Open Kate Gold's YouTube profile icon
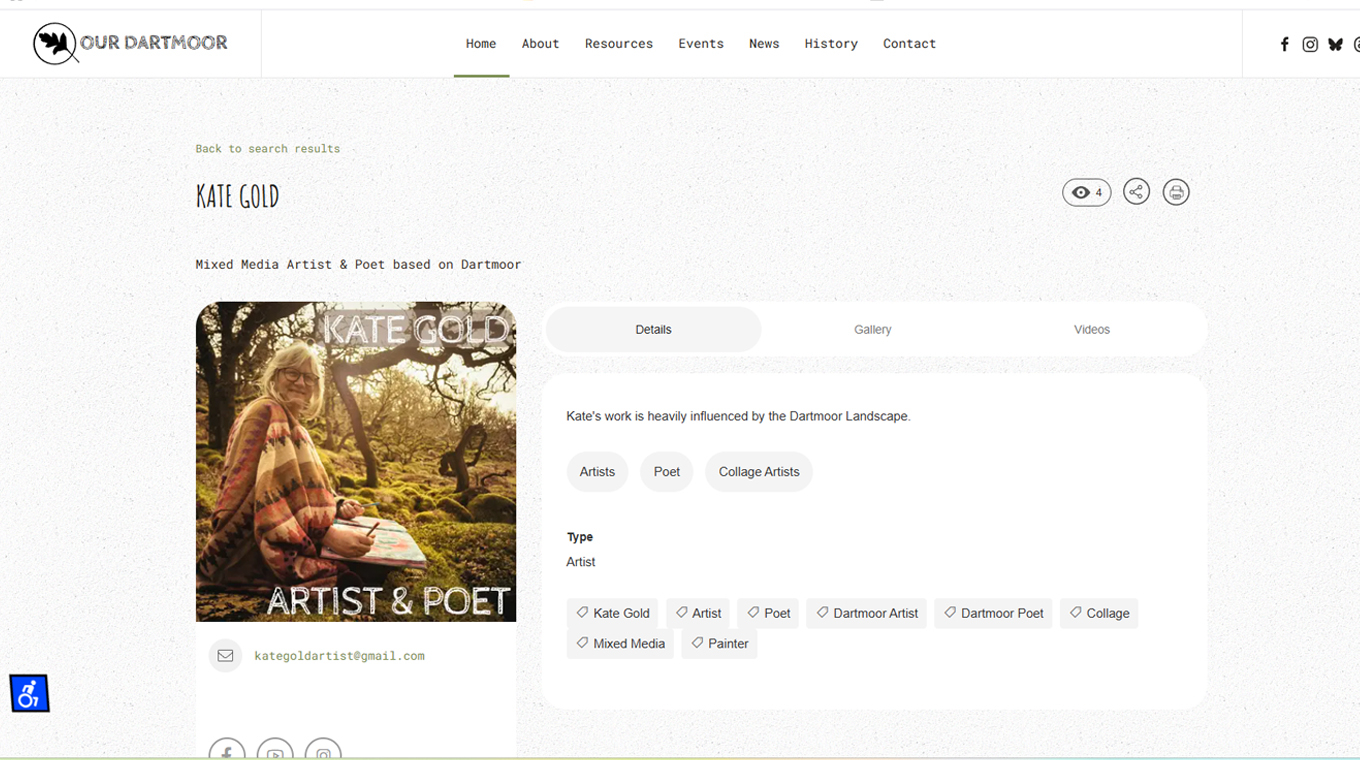 coord(275,752)
